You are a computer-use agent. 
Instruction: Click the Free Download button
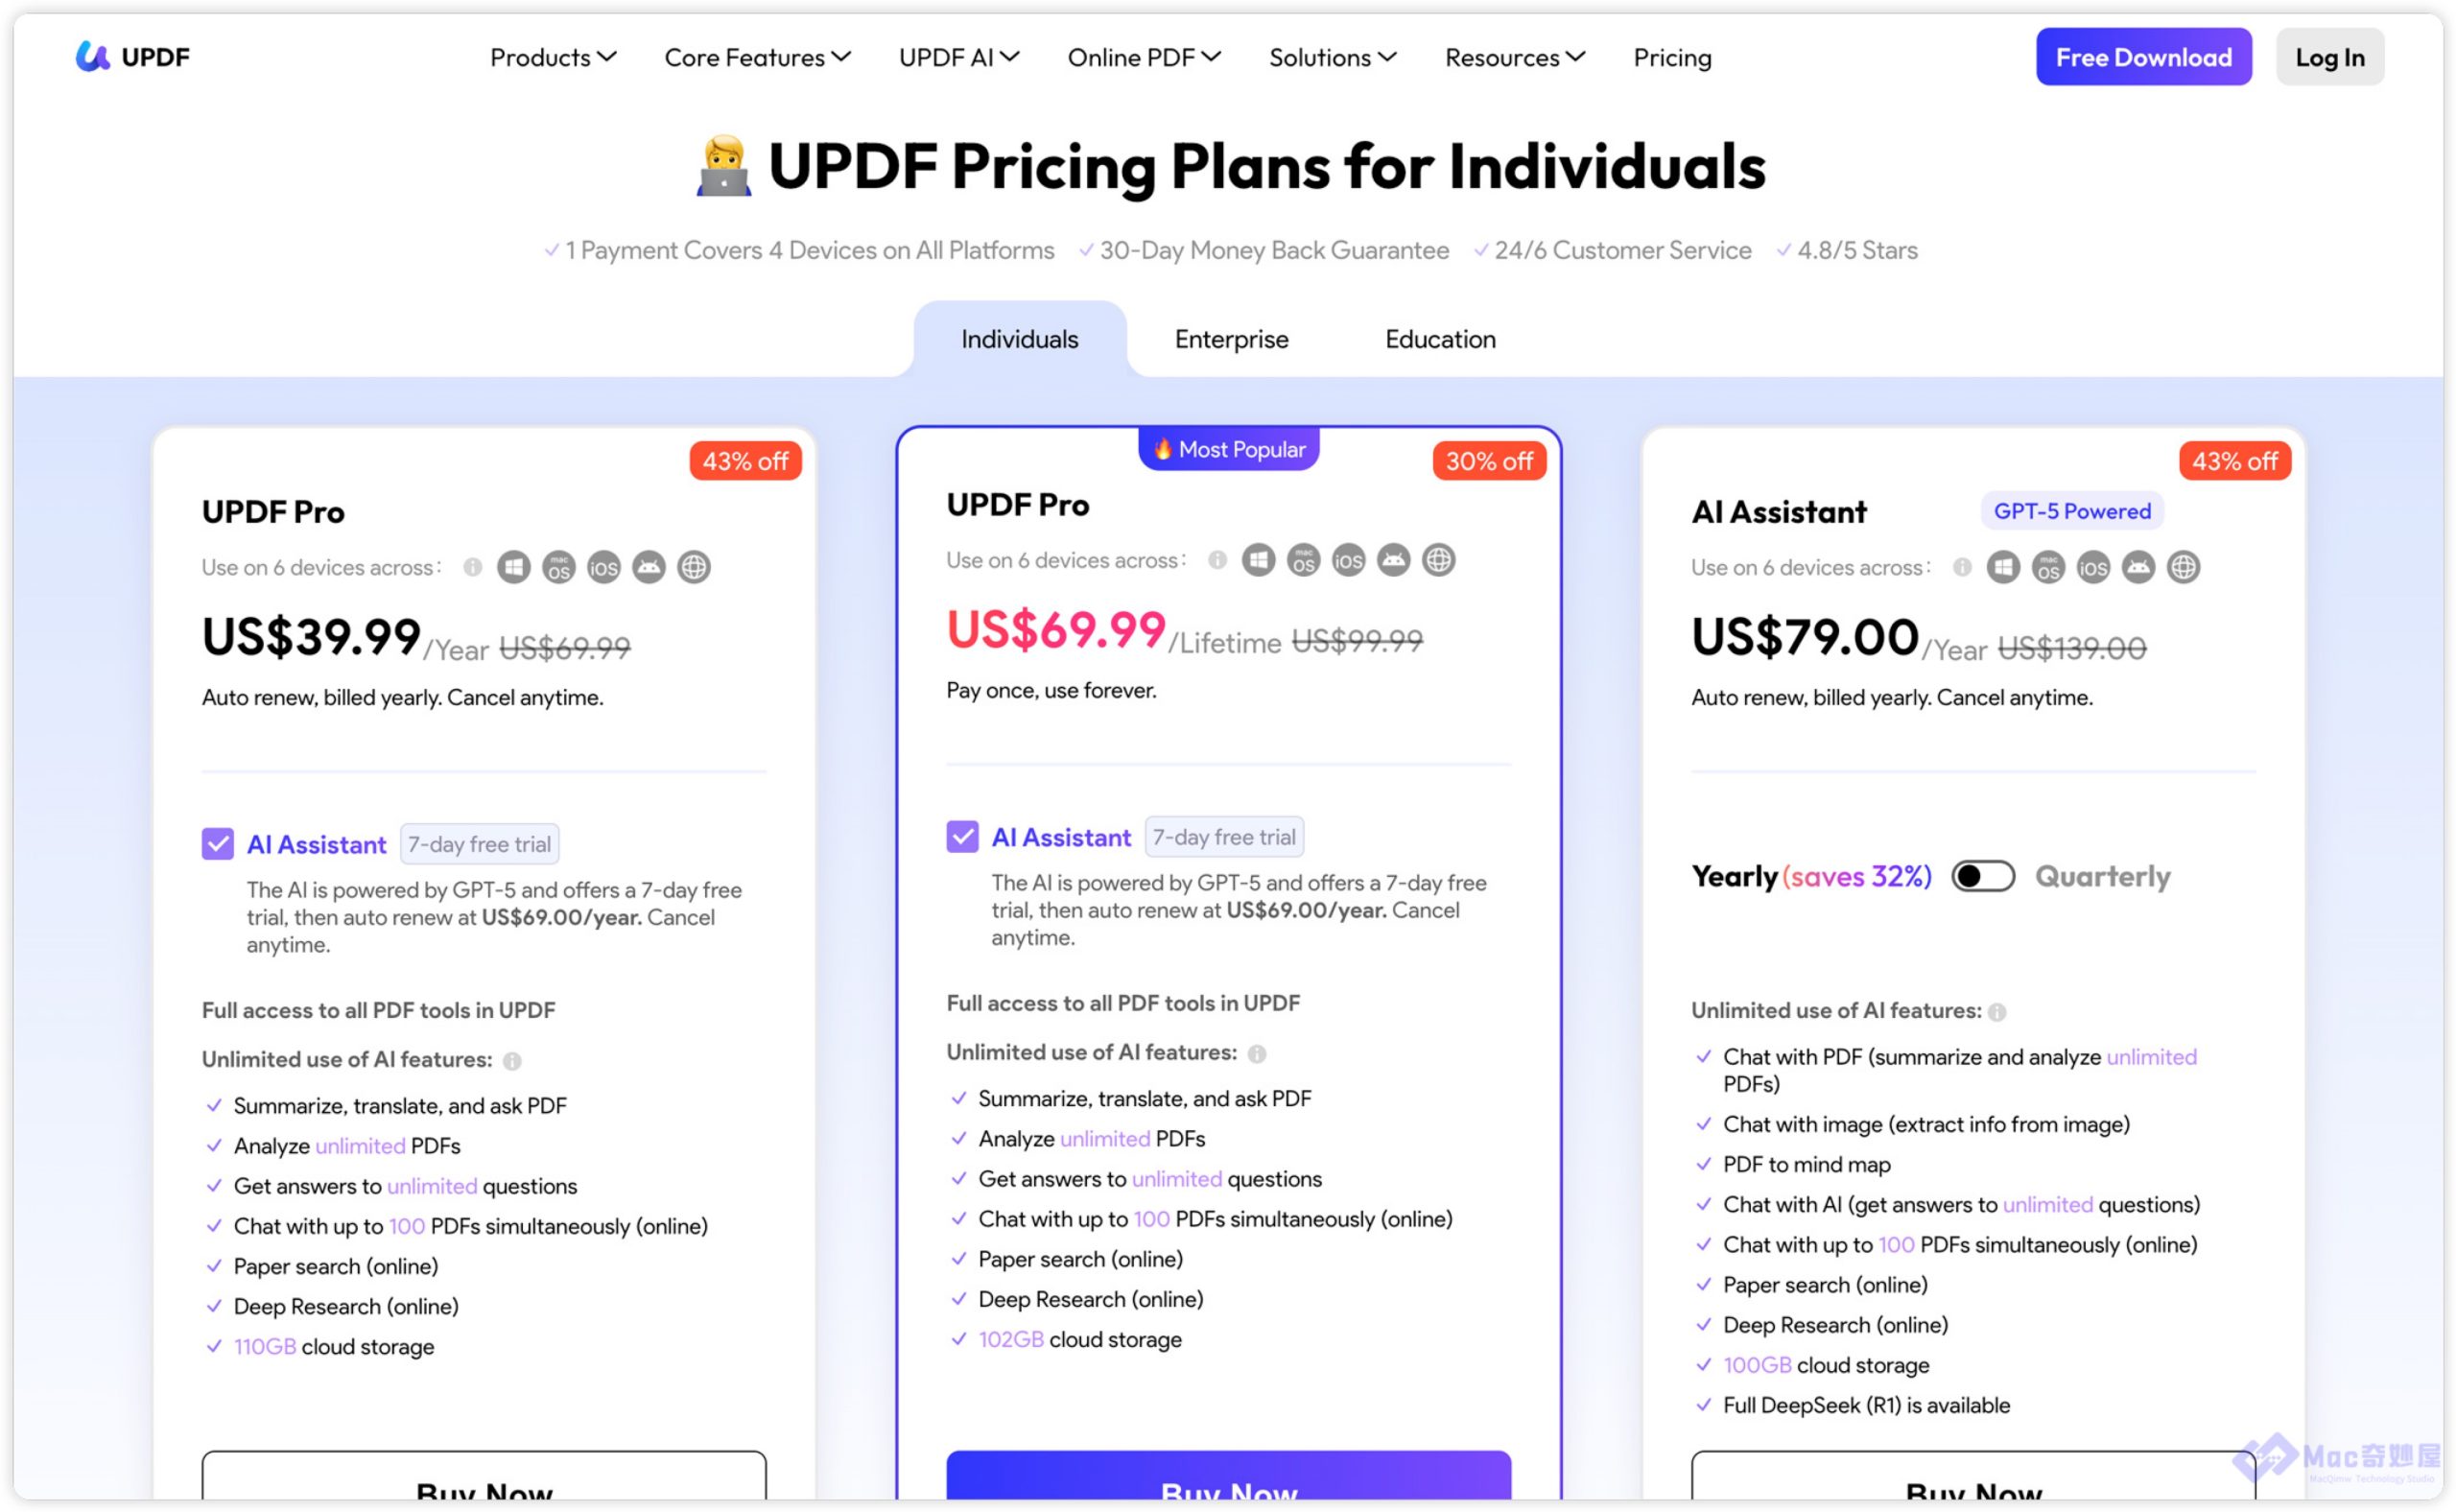[x=2142, y=58]
